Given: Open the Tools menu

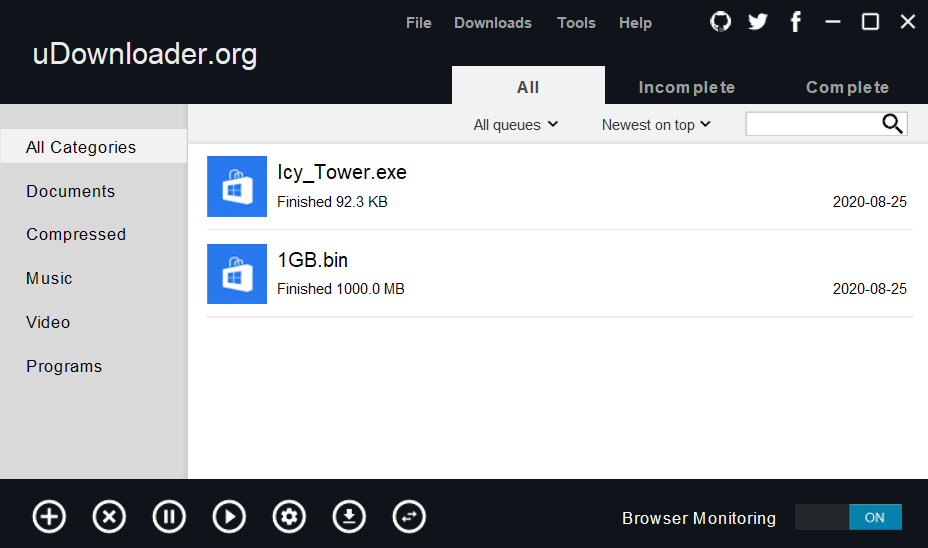Looking at the screenshot, I should pyautogui.click(x=576, y=23).
